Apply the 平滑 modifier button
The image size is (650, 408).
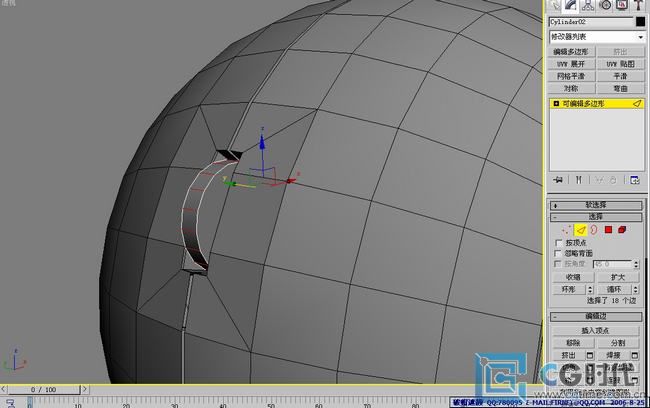(x=621, y=76)
